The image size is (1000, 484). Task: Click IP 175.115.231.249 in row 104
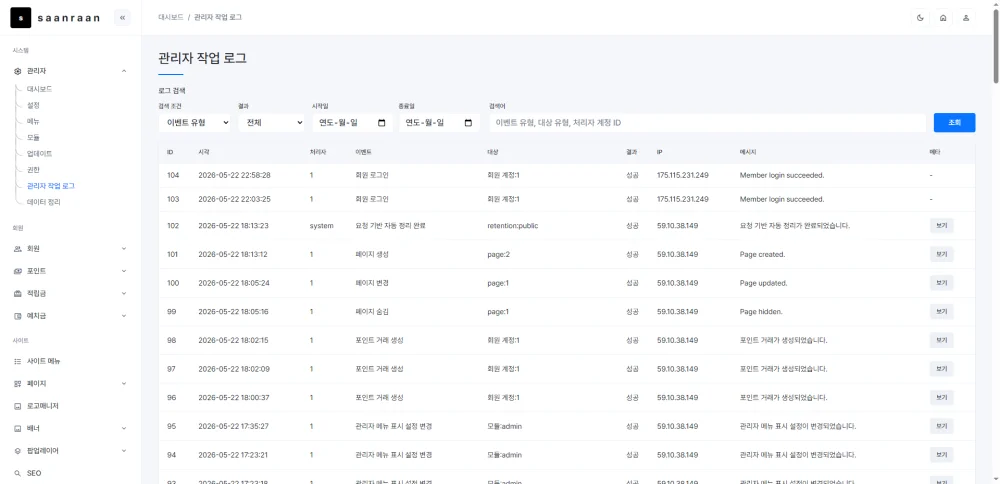coord(682,175)
